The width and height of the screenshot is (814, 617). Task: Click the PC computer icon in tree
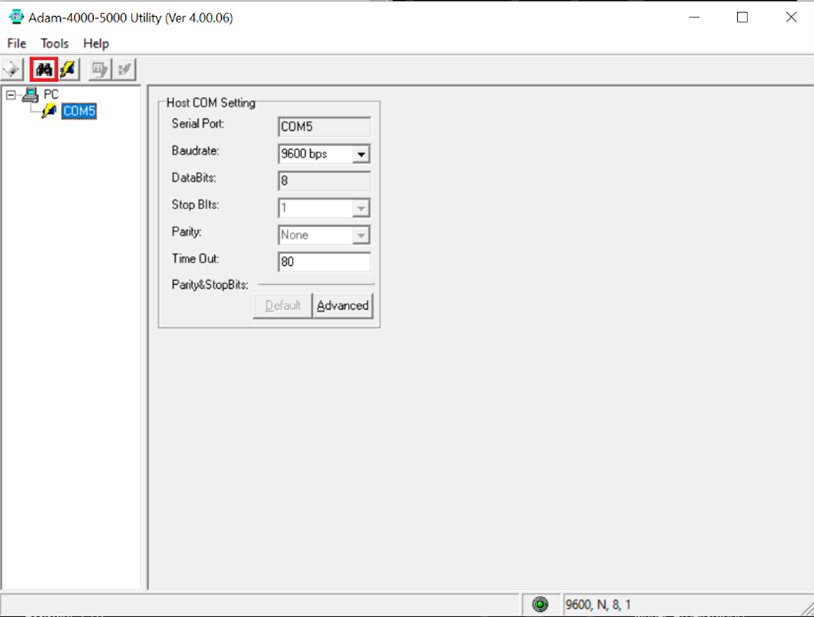click(x=30, y=95)
